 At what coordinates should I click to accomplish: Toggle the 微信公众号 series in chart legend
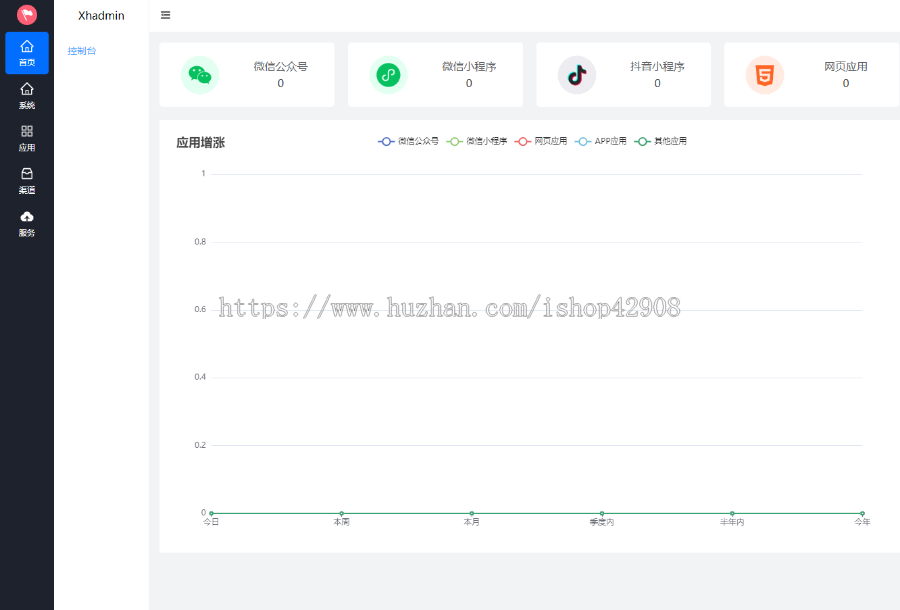[x=408, y=141]
